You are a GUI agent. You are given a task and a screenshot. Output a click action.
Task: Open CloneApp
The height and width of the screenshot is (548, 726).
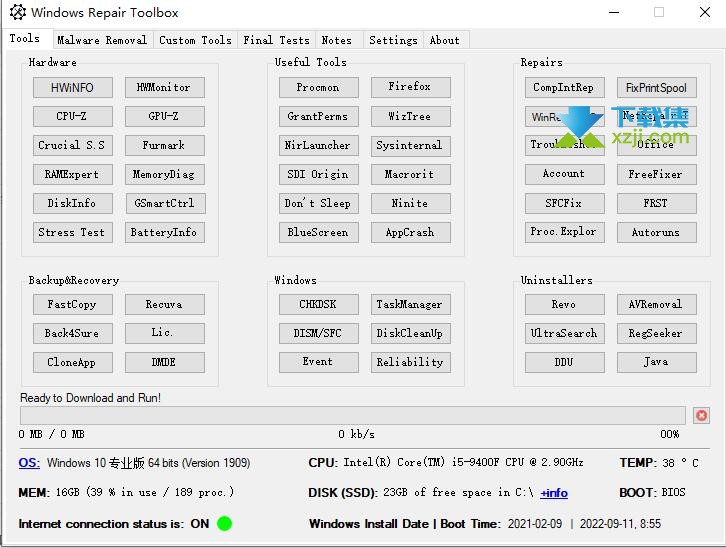pos(73,362)
